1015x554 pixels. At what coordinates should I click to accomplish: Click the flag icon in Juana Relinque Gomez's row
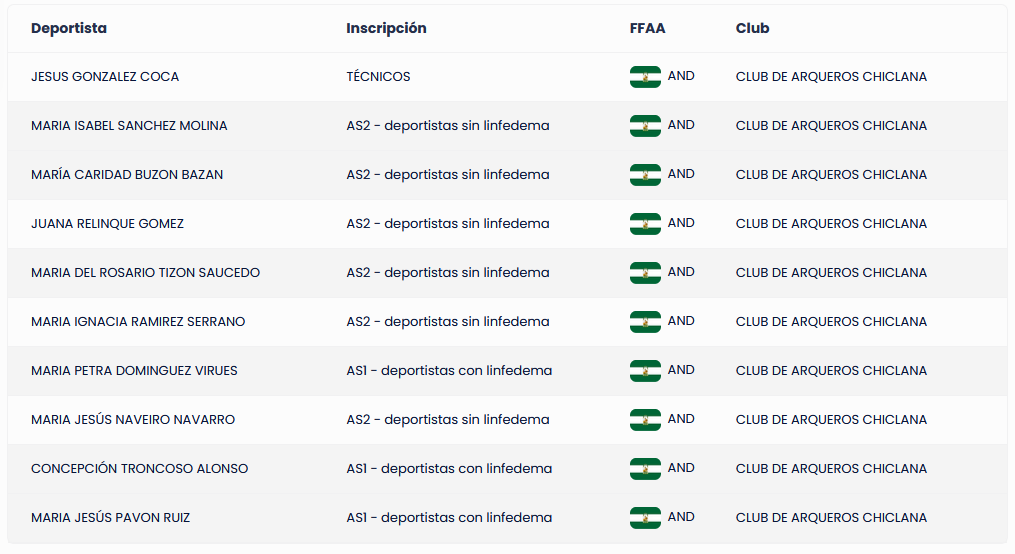coord(645,224)
